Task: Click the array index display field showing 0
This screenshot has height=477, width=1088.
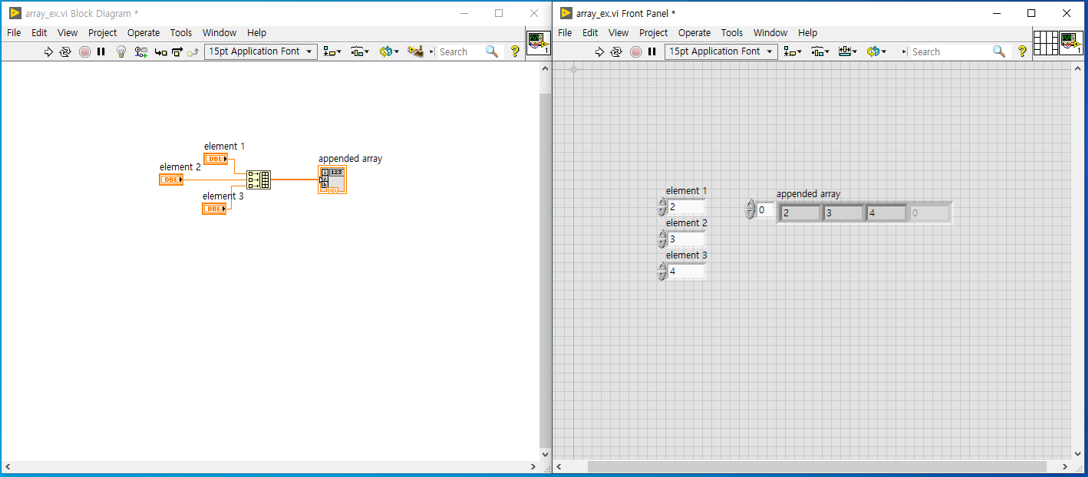Action: pyautogui.click(x=765, y=209)
